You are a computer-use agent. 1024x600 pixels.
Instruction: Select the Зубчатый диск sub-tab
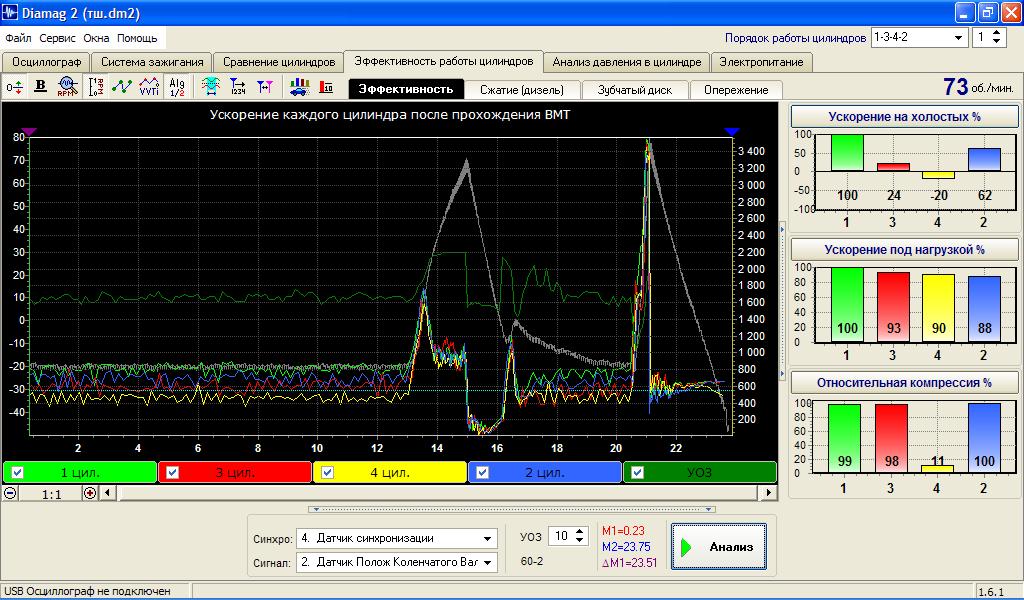[635, 90]
